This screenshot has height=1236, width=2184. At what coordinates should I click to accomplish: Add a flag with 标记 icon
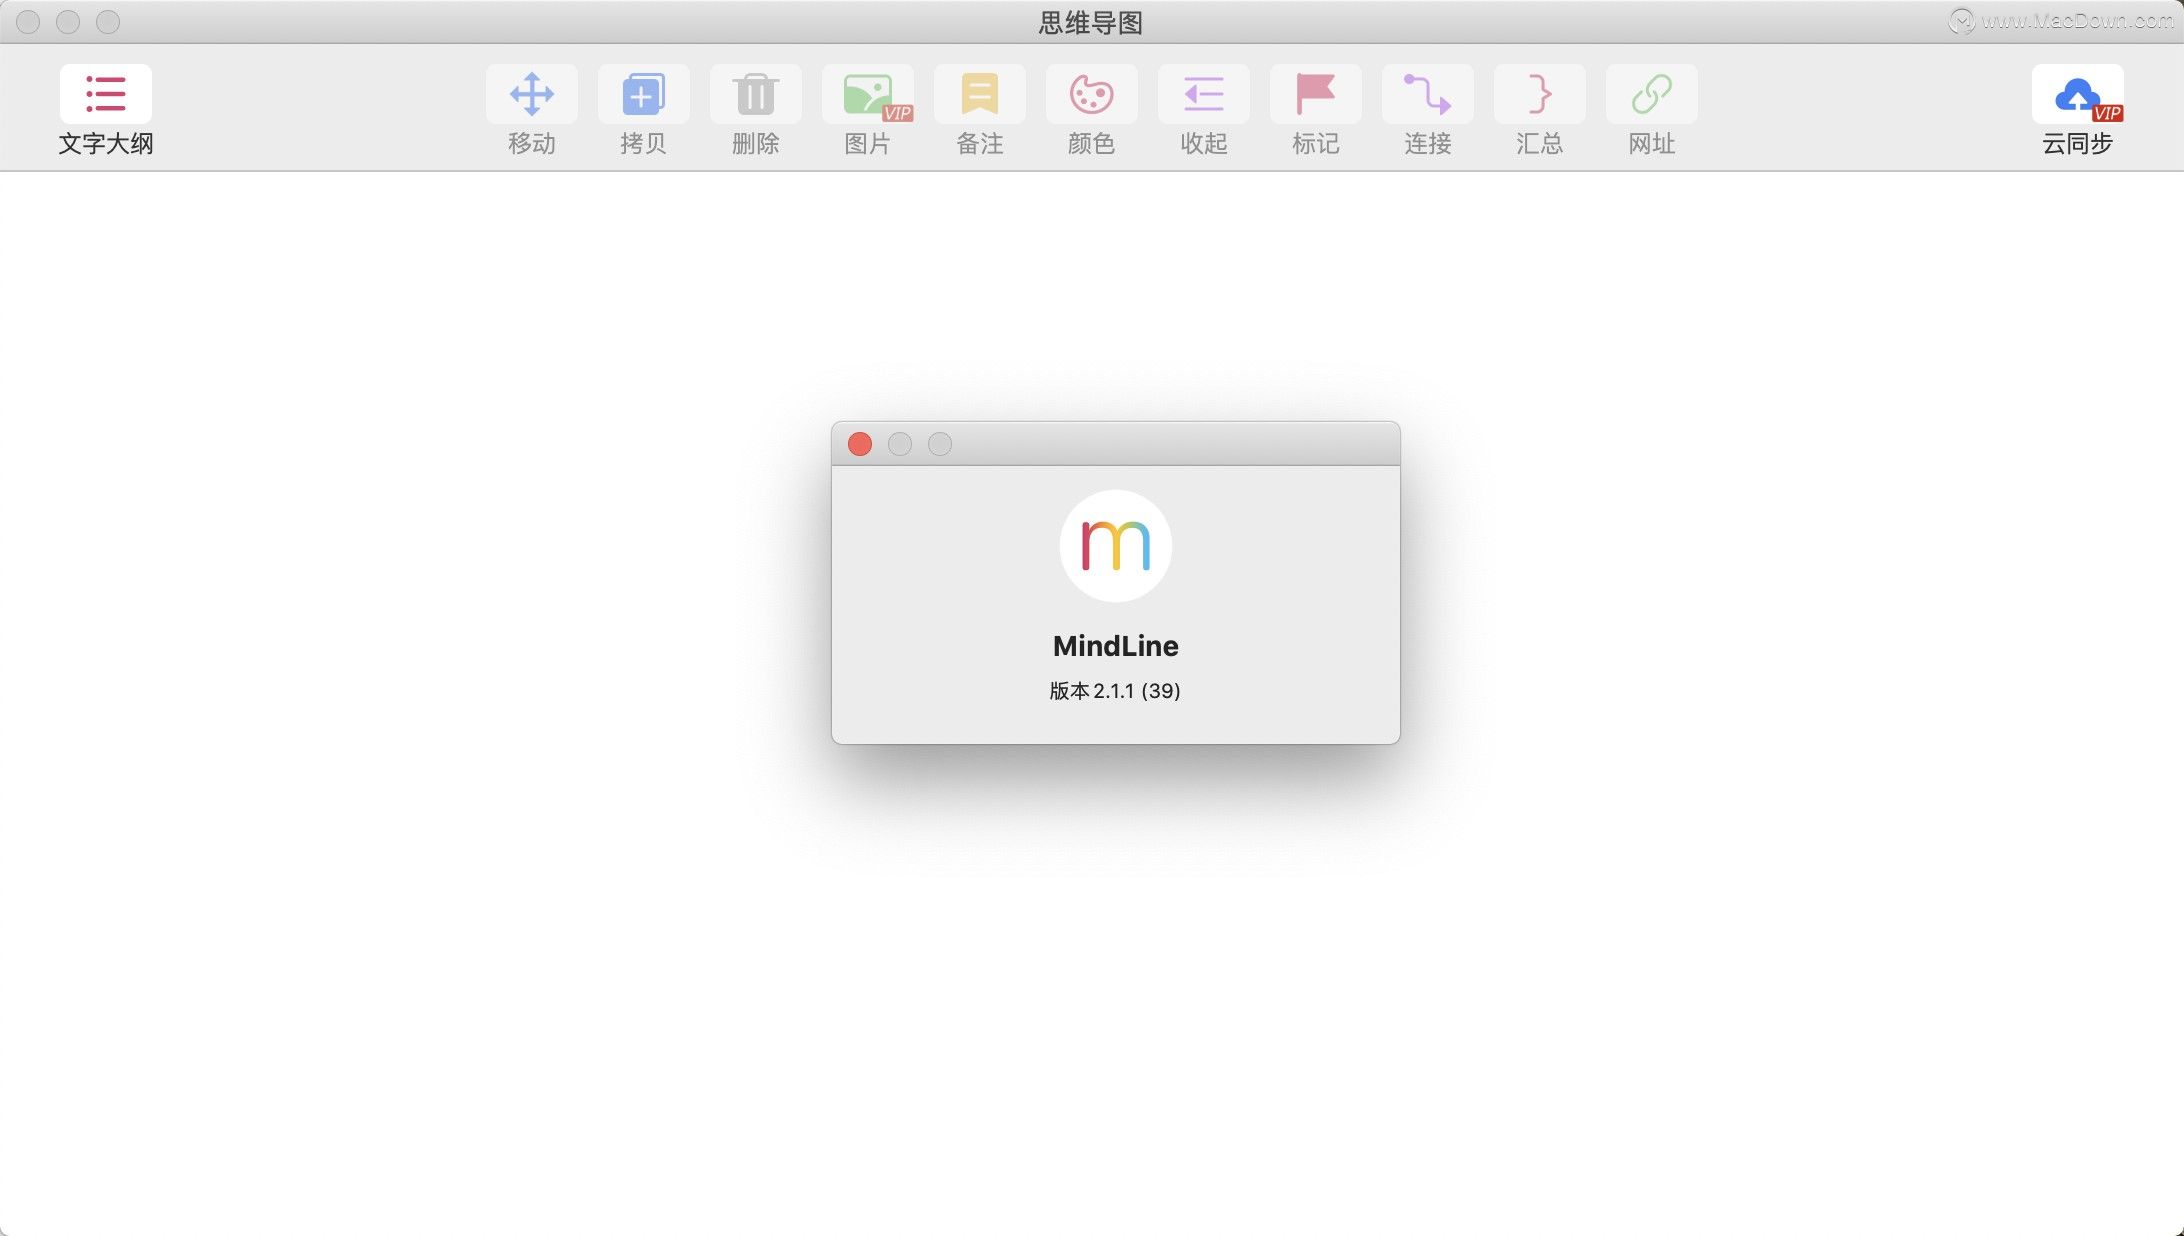(1315, 94)
